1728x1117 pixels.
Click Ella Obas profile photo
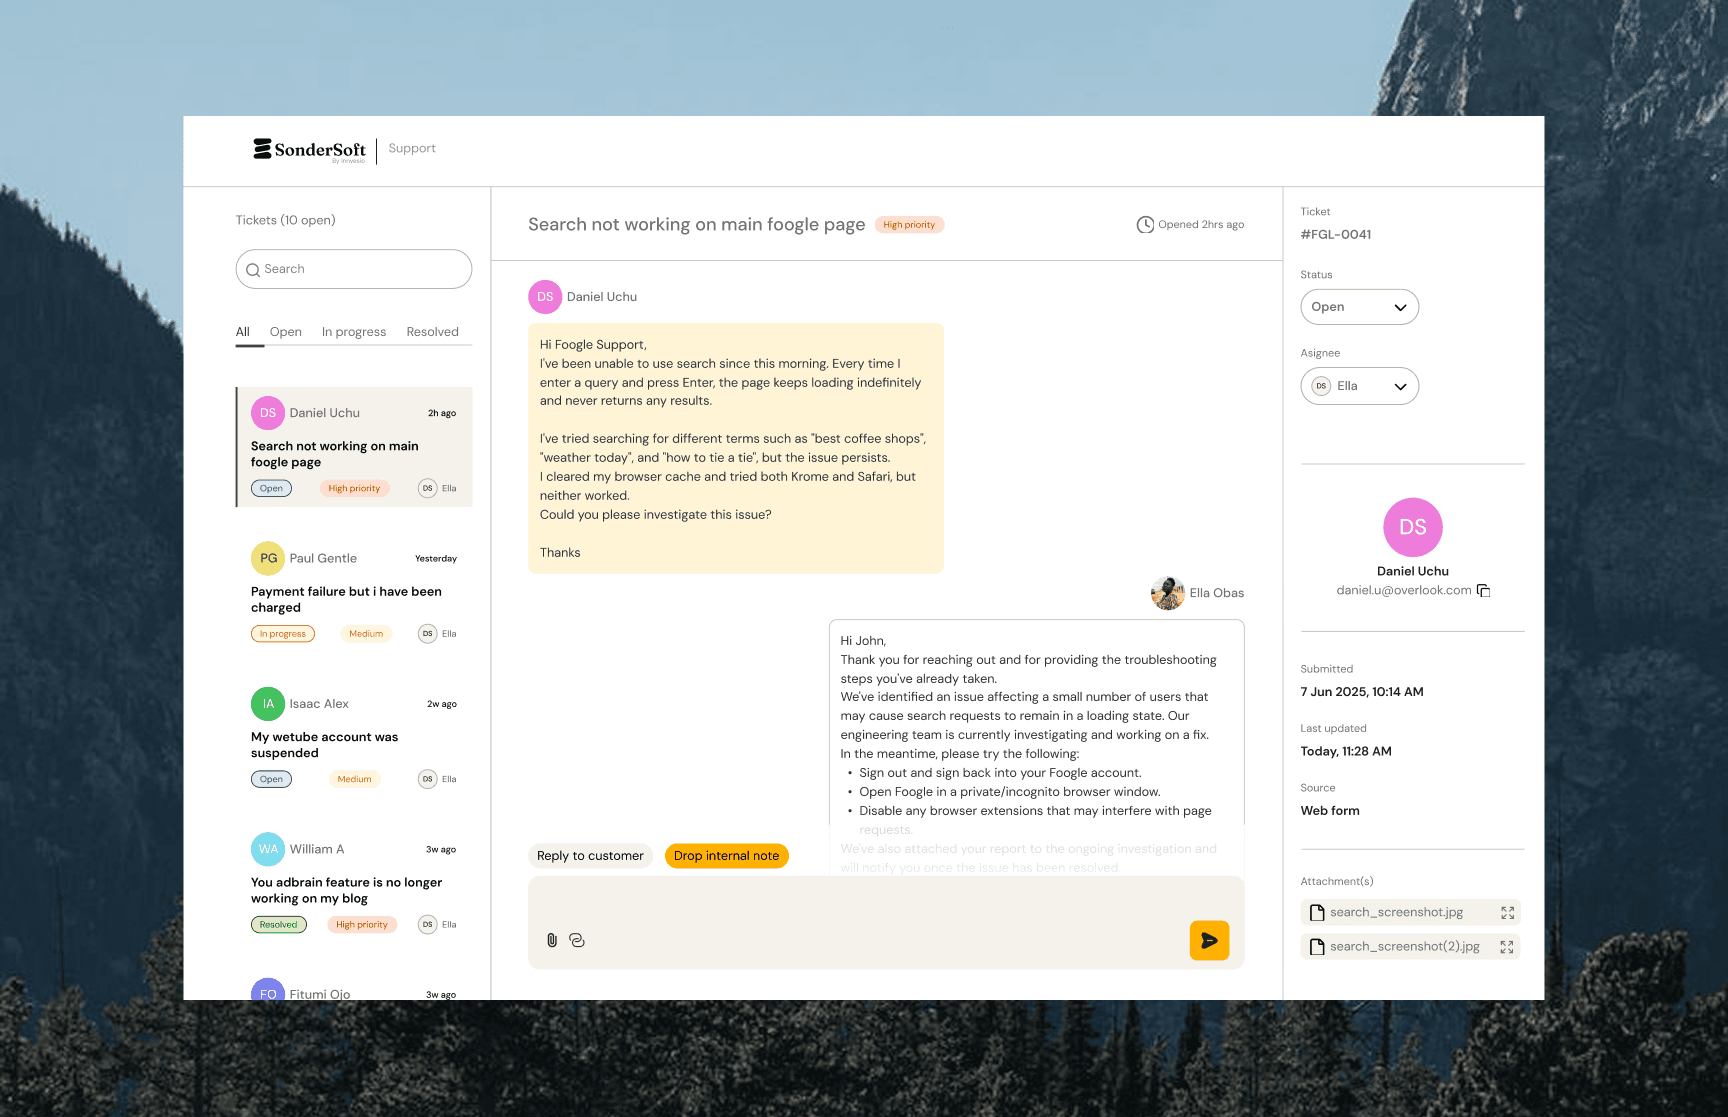point(1168,593)
